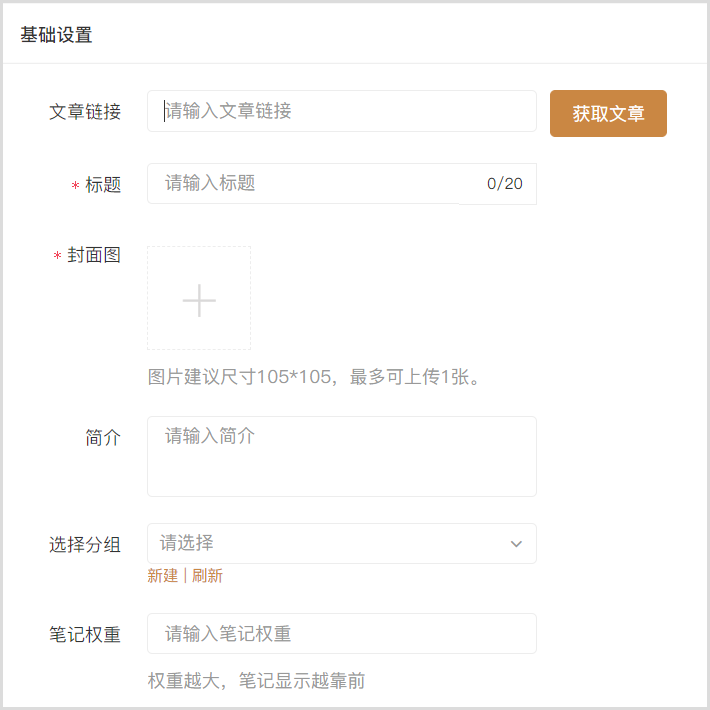The image size is (710, 710).
Task: Click the required 封面图 label
Action: (93, 256)
